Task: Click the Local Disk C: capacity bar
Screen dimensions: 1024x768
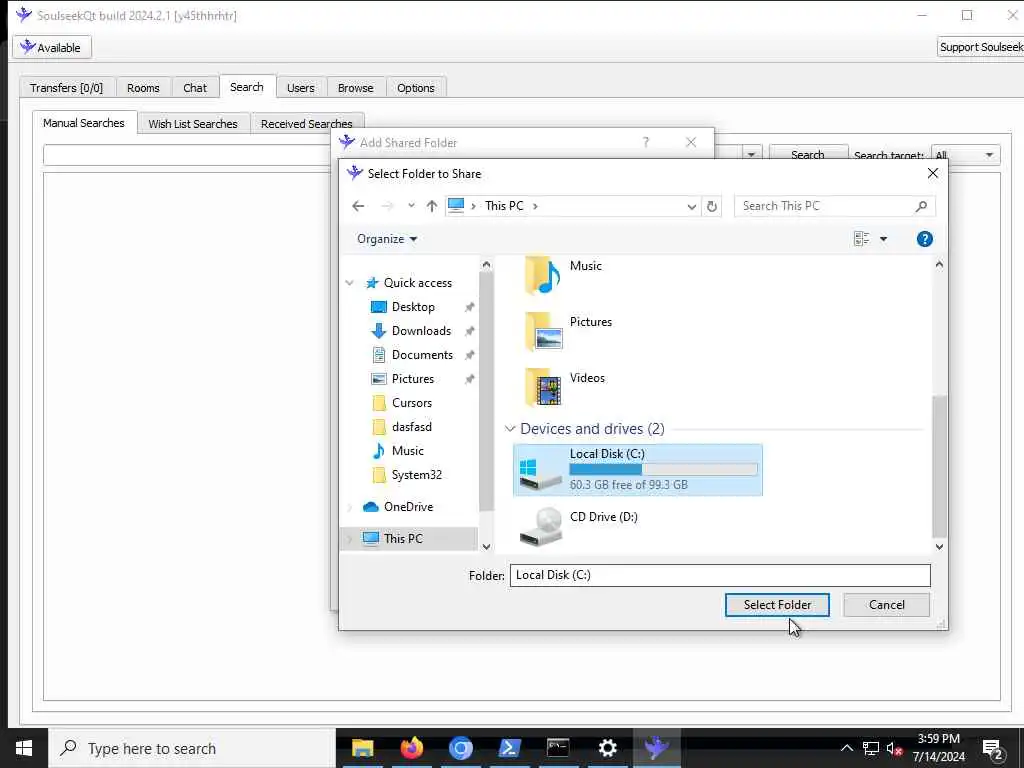Action: tap(663, 470)
